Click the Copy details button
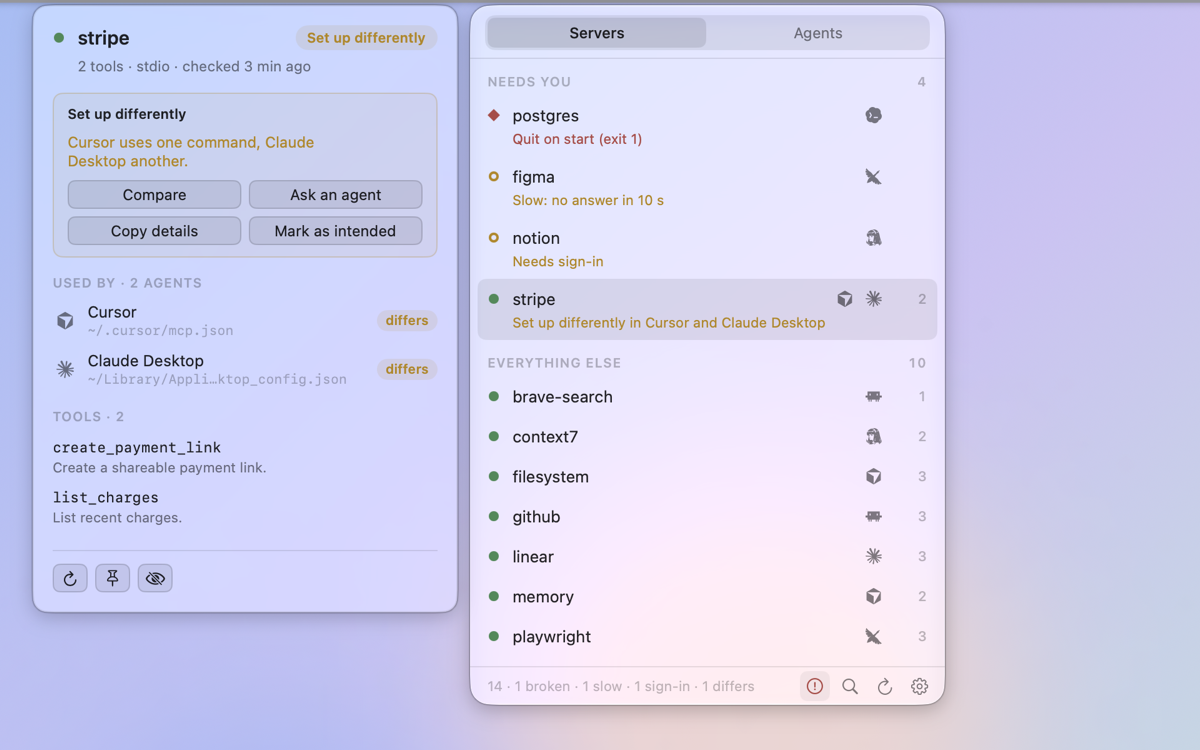1200x750 pixels. [x=154, y=231]
